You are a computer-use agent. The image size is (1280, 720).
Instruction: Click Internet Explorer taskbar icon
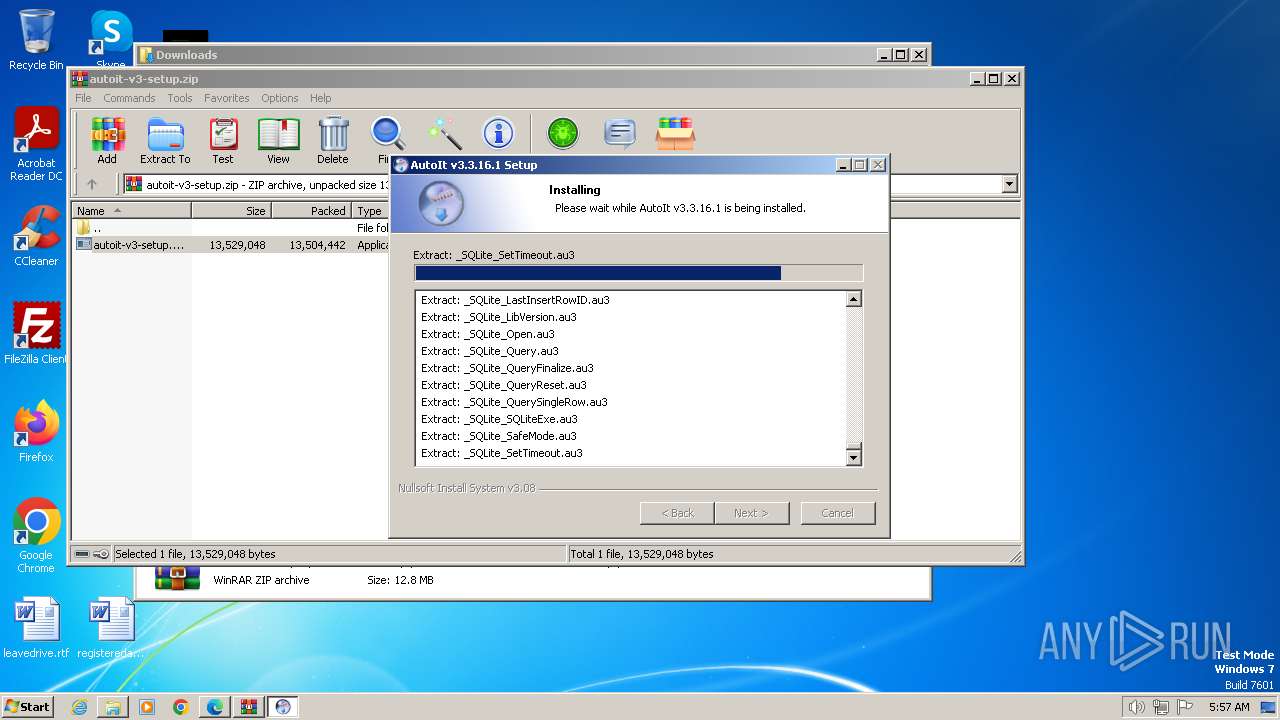(x=79, y=707)
